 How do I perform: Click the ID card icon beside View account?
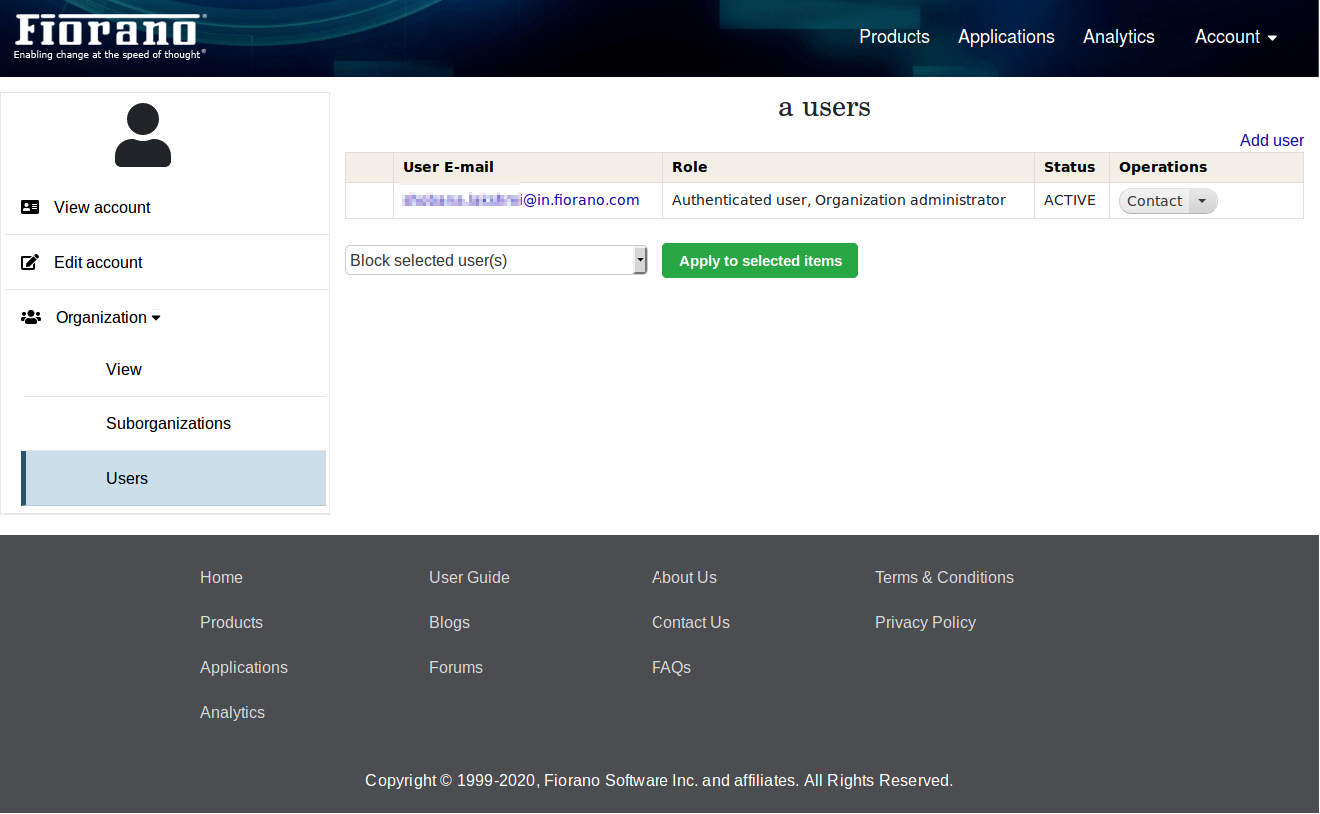(30, 207)
